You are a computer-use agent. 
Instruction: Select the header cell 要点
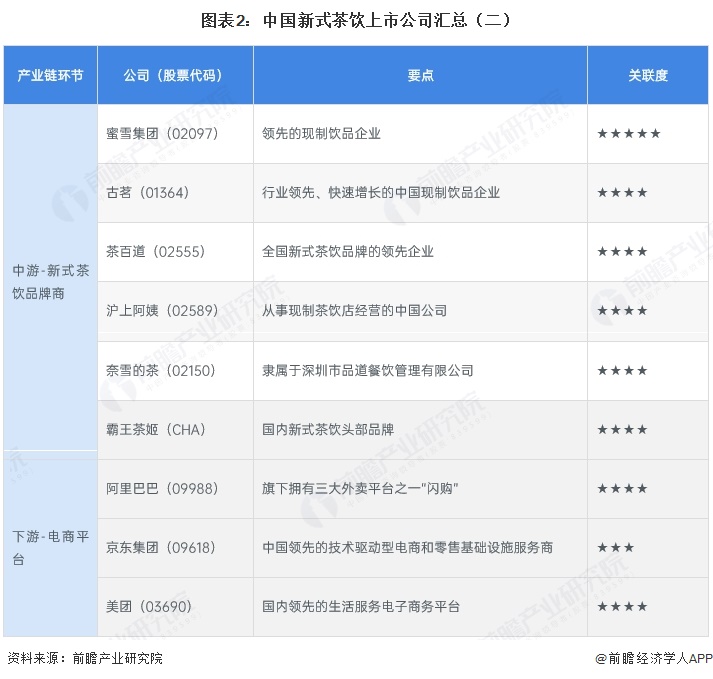click(420, 75)
